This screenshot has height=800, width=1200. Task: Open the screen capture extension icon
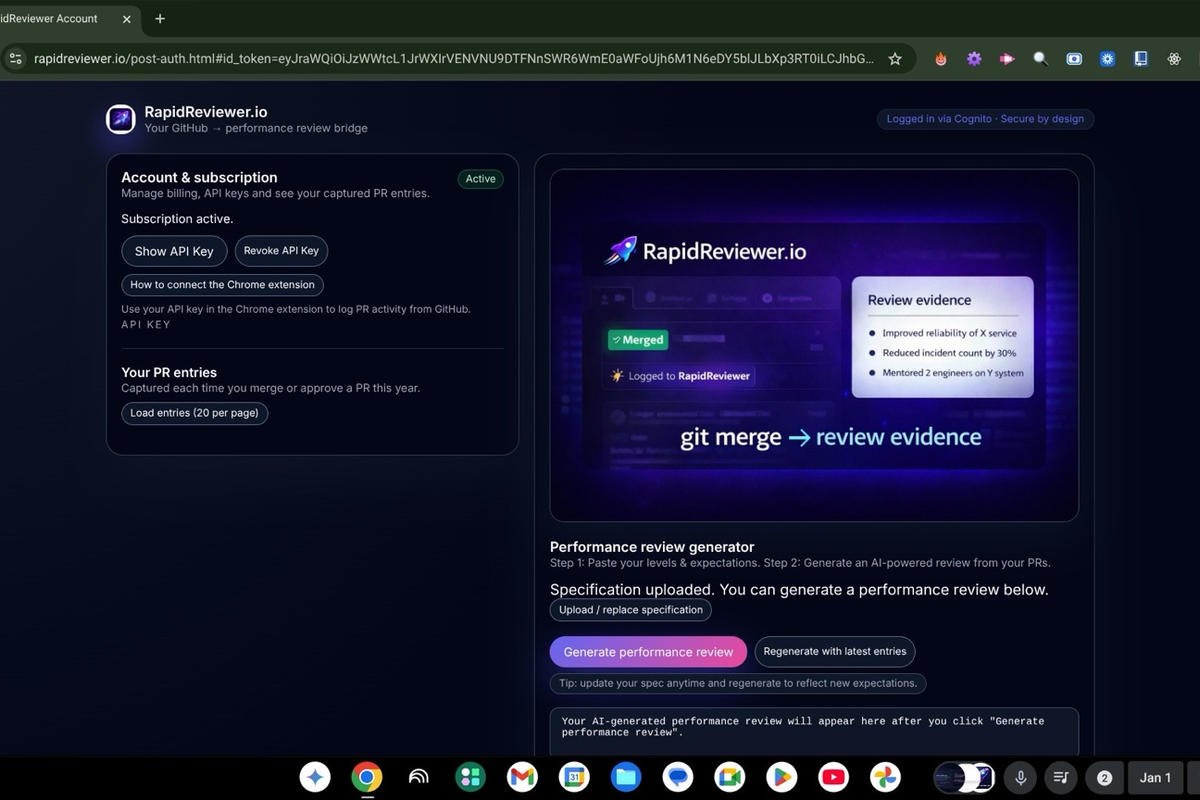click(x=1073, y=58)
